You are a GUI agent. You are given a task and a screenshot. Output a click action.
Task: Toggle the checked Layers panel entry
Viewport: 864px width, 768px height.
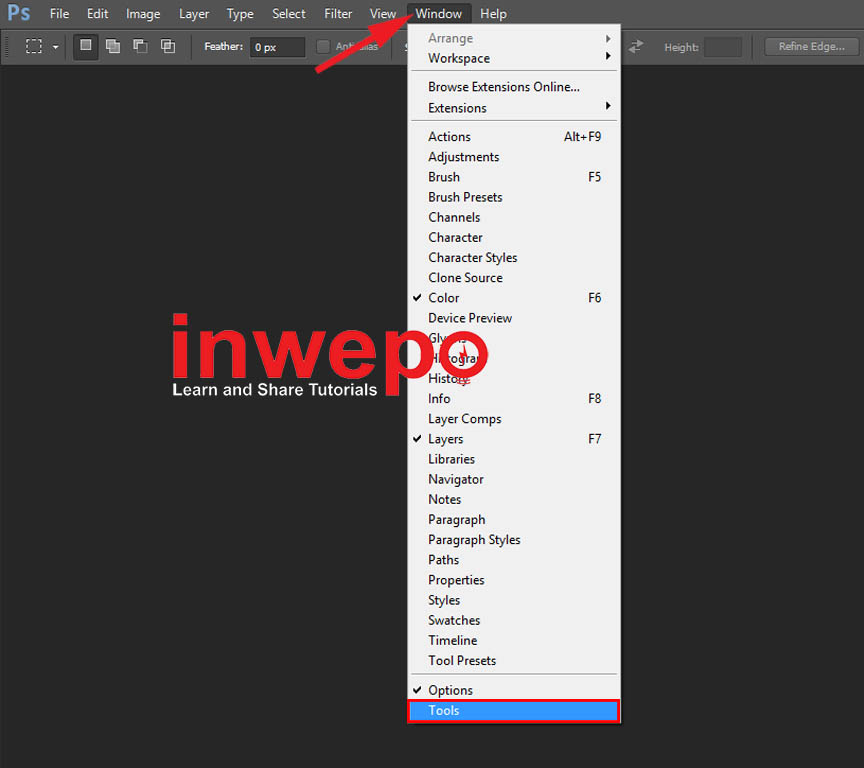[x=445, y=439]
